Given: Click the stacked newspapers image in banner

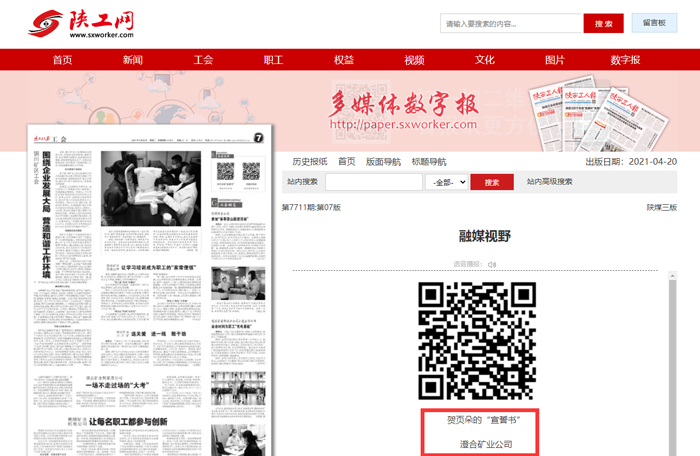Looking at the screenshot, I should tap(598, 114).
